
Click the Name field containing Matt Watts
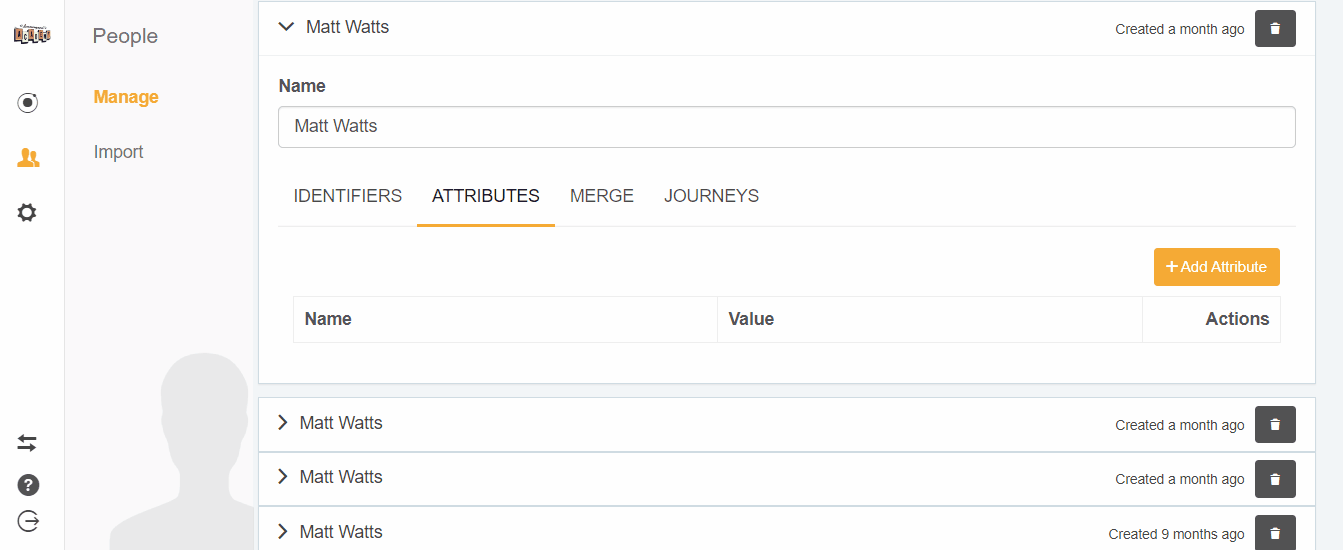pyautogui.click(x=786, y=127)
